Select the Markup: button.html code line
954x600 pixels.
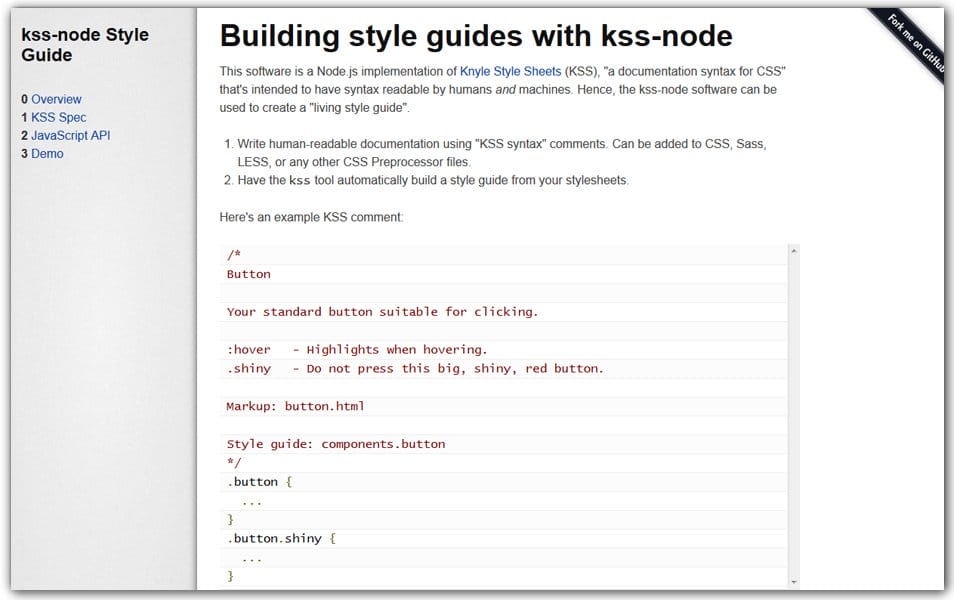coord(295,406)
